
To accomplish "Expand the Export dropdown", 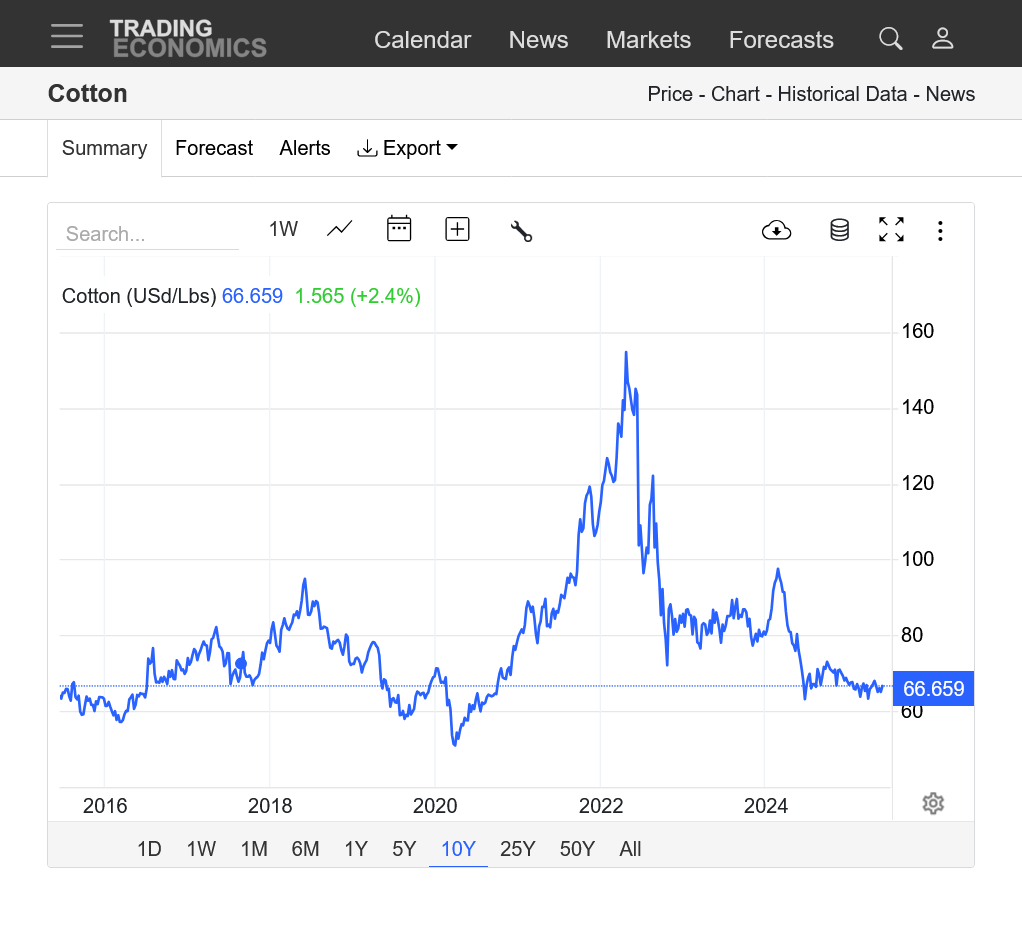I will point(407,148).
